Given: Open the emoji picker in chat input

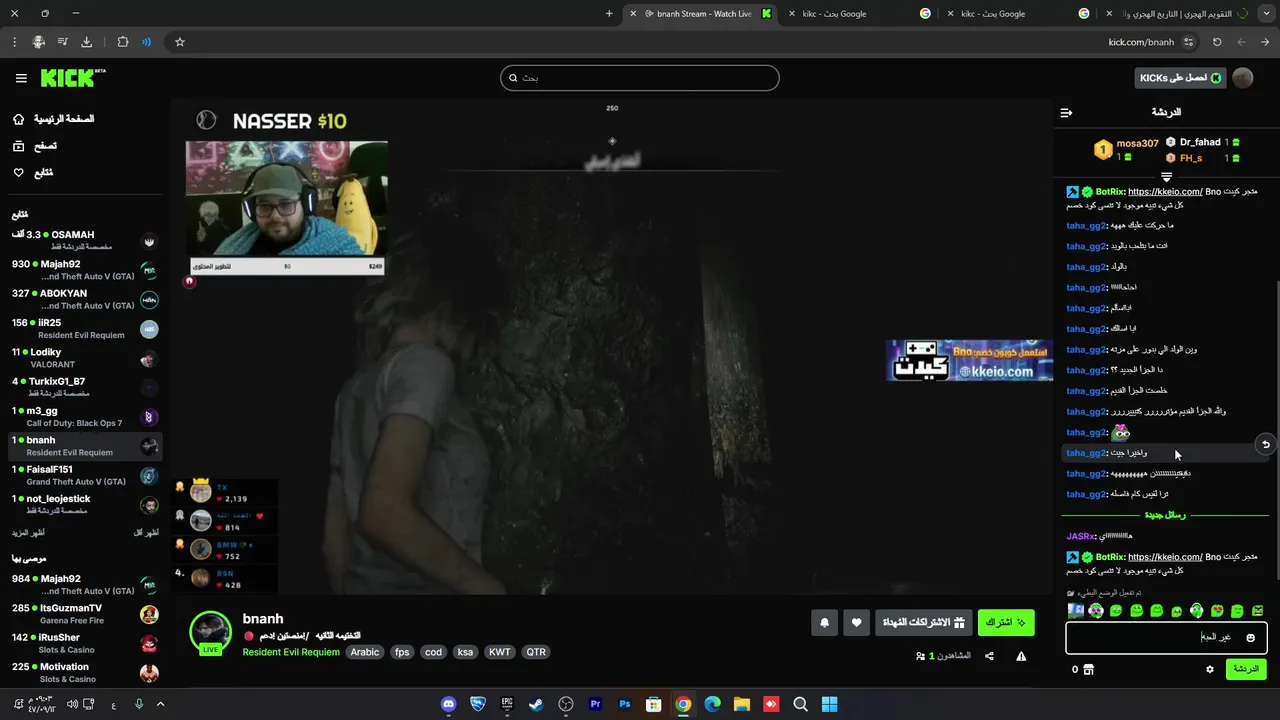Looking at the screenshot, I should (1250, 638).
